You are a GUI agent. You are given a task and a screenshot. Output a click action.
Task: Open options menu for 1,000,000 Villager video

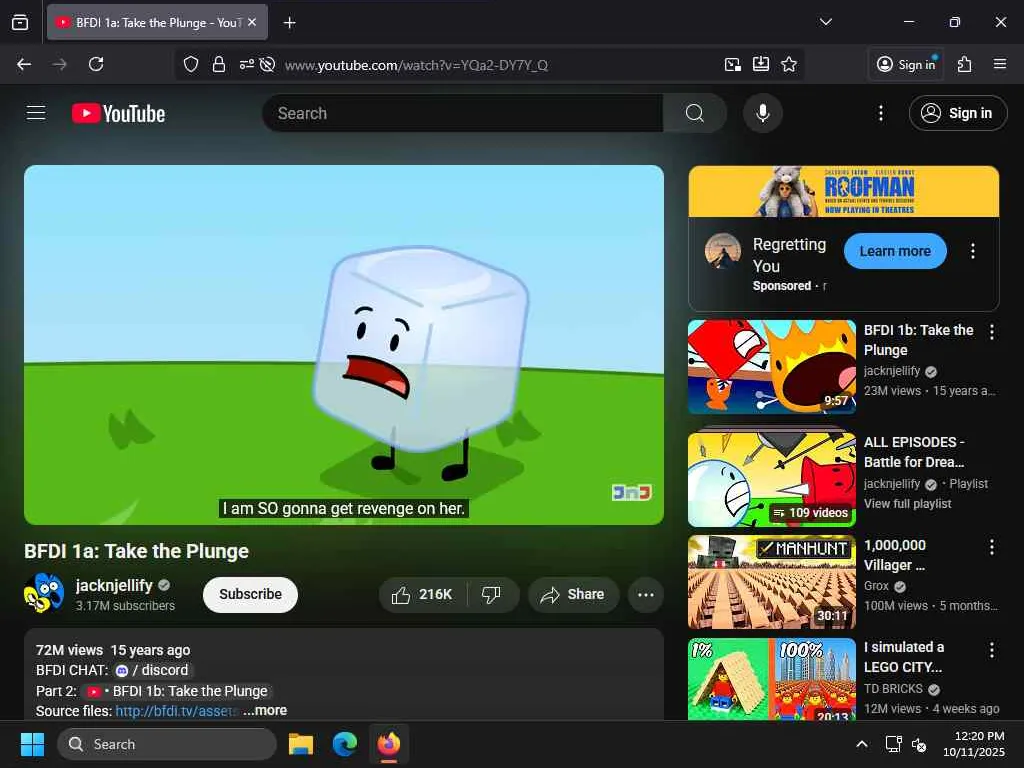pos(991,547)
